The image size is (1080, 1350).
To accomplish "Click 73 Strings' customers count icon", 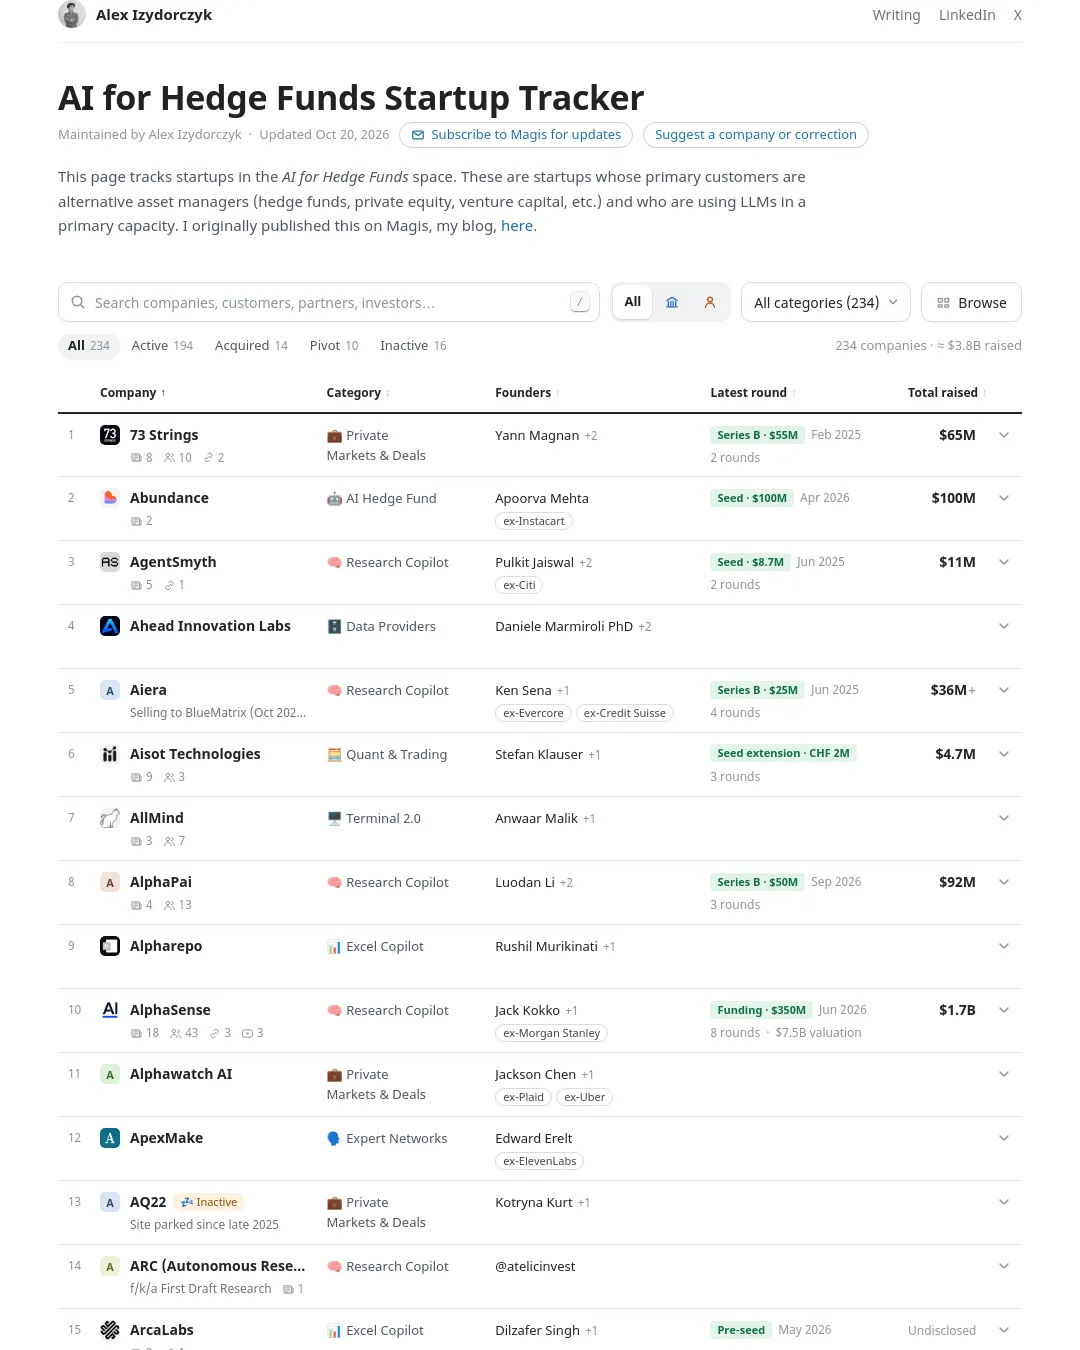I will 169,458.
